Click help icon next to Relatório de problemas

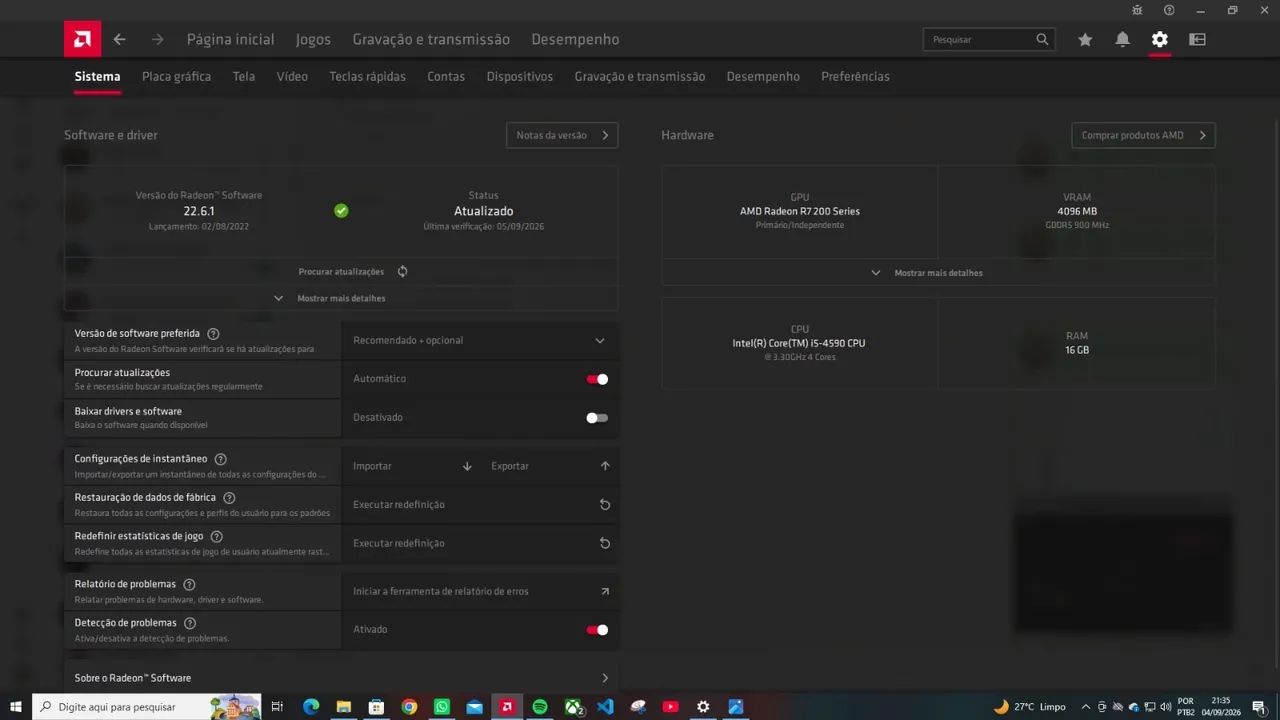pos(189,584)
